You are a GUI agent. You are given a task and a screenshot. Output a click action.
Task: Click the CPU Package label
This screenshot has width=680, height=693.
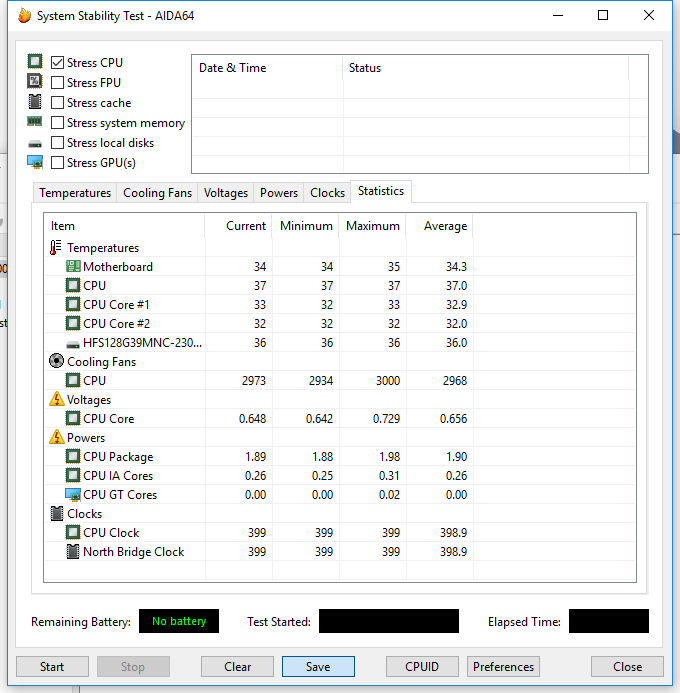118,457
